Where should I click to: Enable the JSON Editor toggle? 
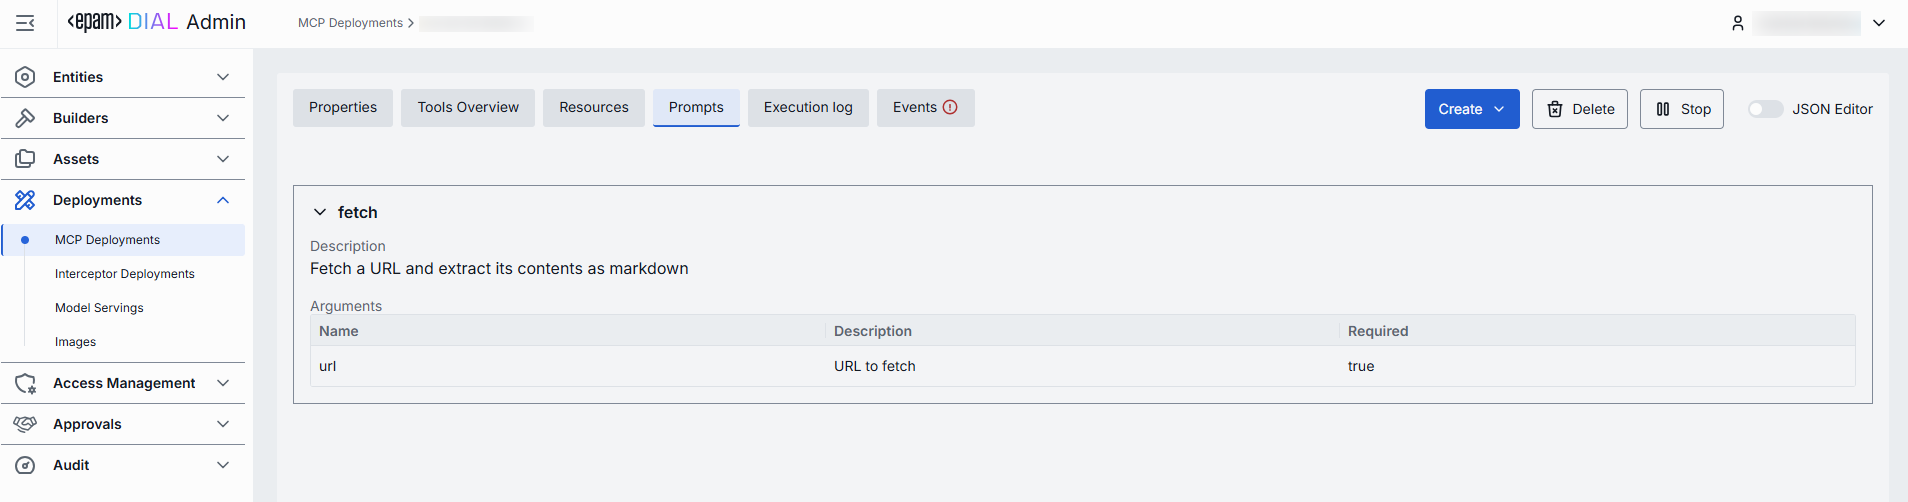(x=1765, y=109)
